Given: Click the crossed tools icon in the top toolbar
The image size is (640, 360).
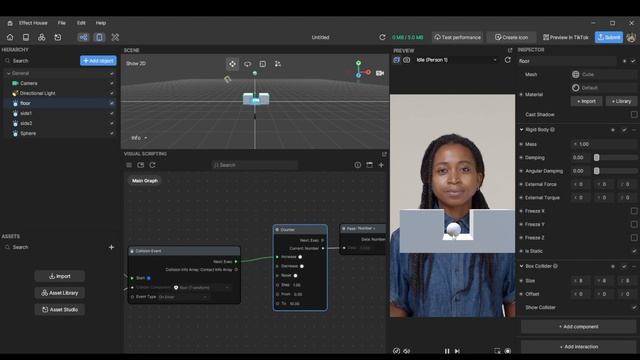Looking at the screenshot, I should [115, 37].
